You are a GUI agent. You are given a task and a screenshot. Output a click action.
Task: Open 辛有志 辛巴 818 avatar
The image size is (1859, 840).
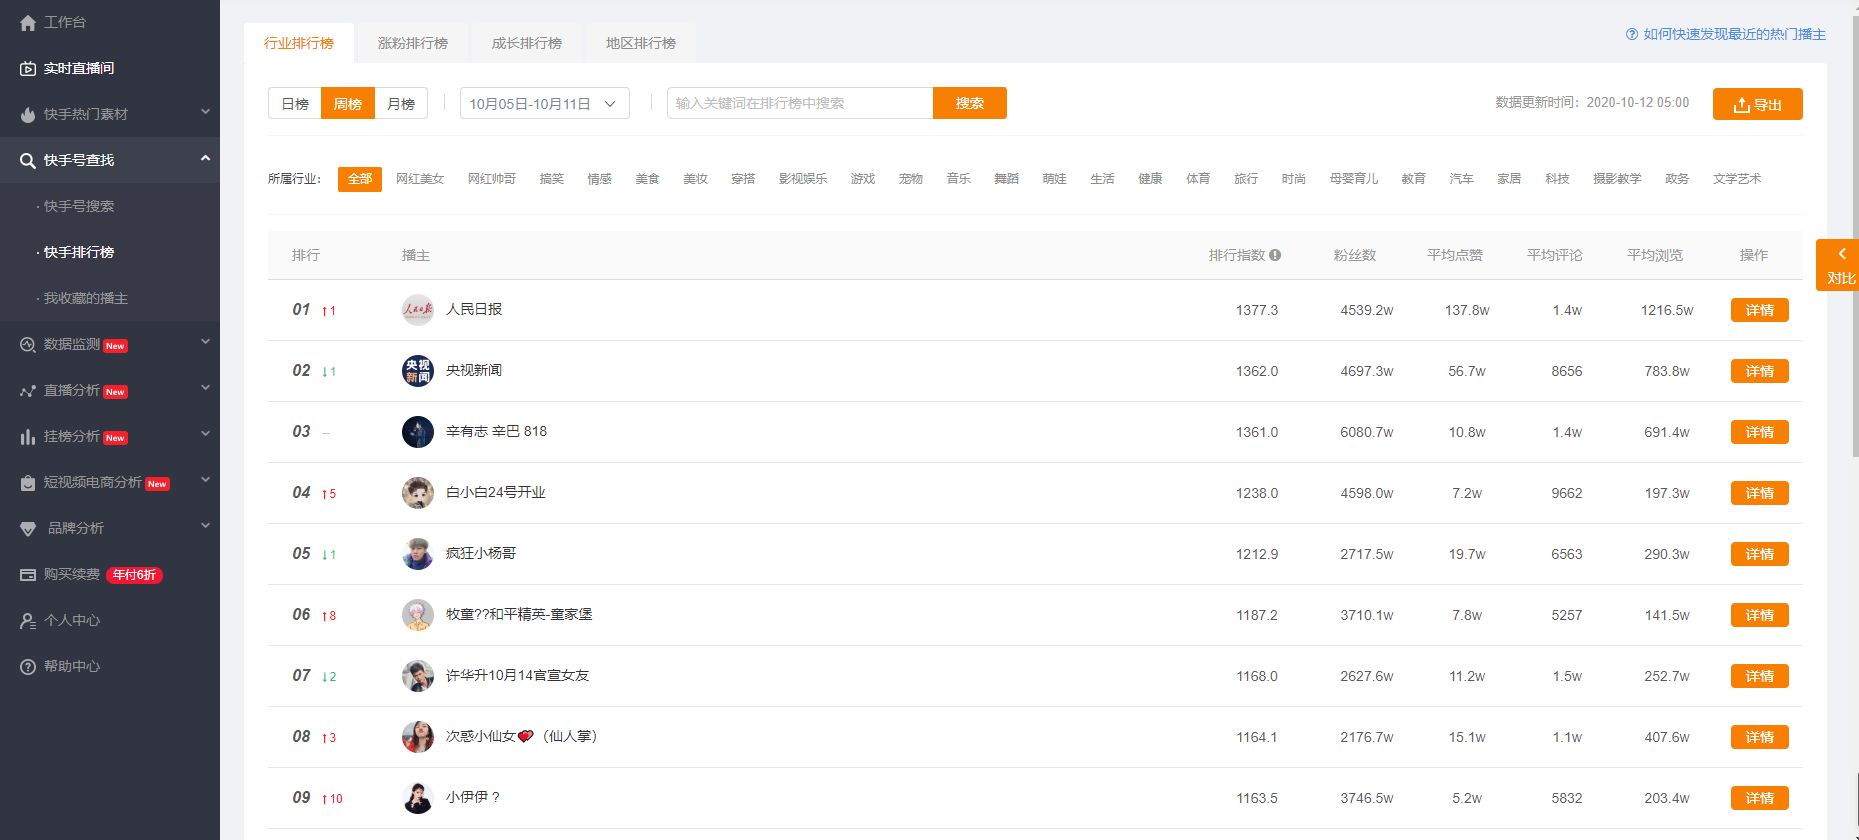417,432
